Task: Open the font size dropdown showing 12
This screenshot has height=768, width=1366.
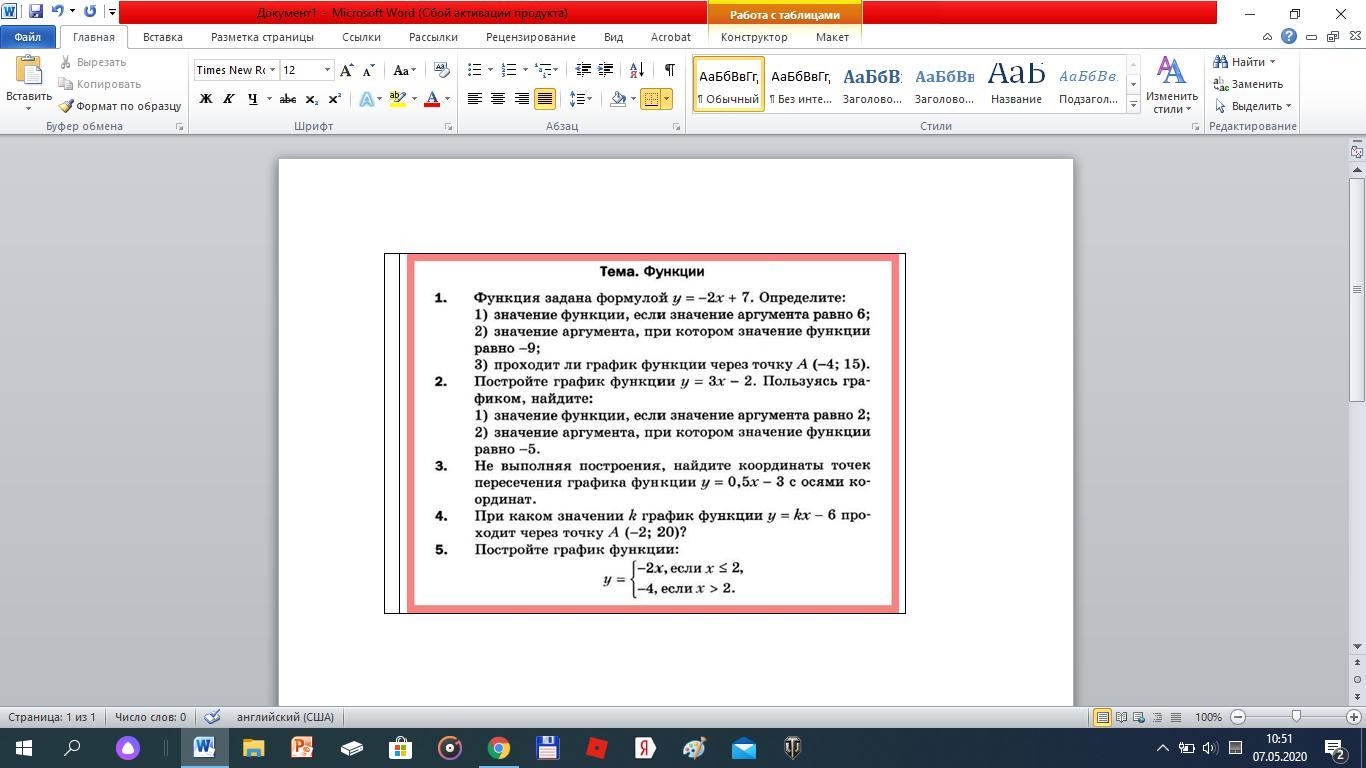Action: click(327, 70)
